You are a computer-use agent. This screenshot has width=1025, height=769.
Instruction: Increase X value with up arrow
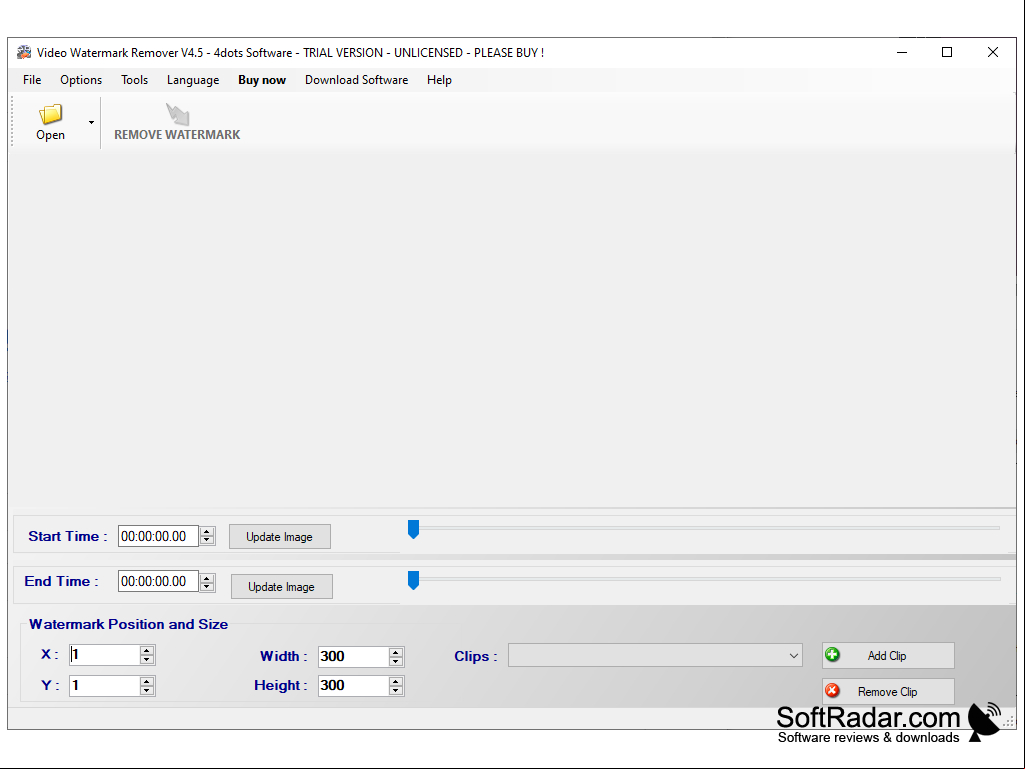147,651
